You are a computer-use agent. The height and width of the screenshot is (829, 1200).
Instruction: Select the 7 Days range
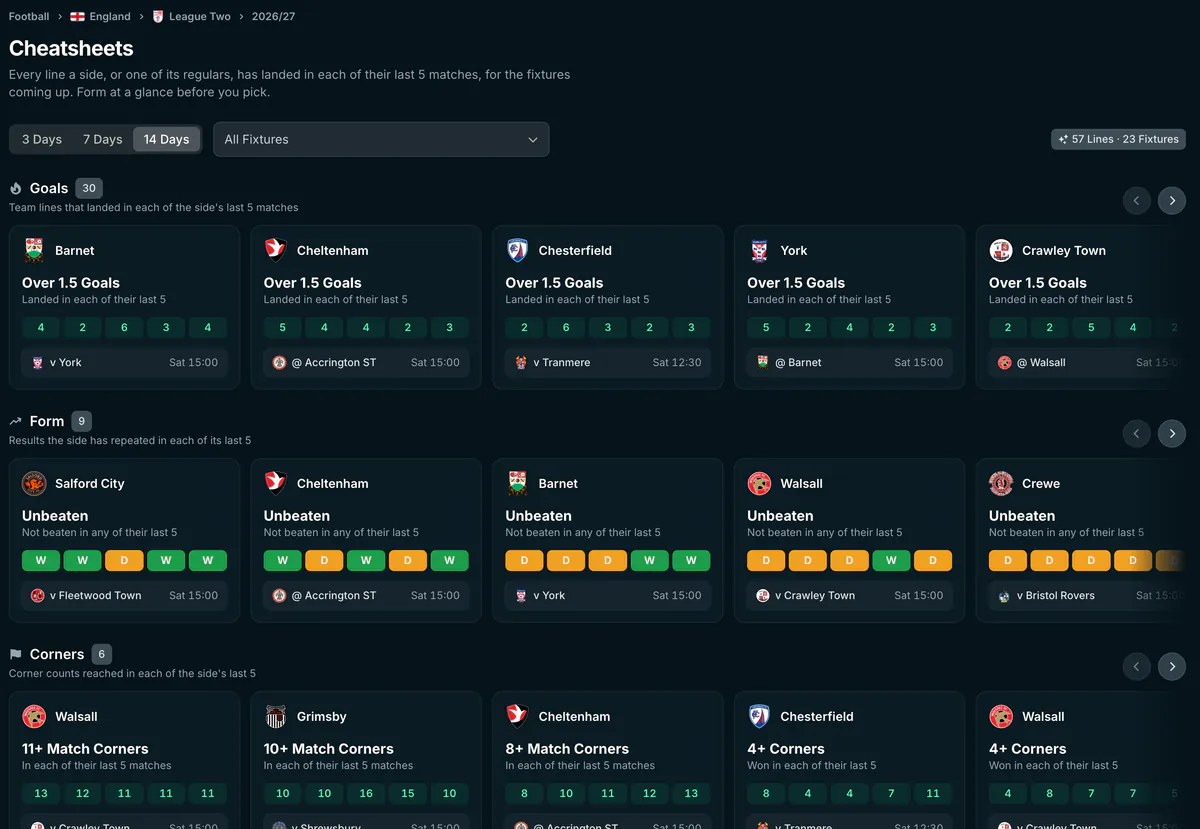coord(103,139)
